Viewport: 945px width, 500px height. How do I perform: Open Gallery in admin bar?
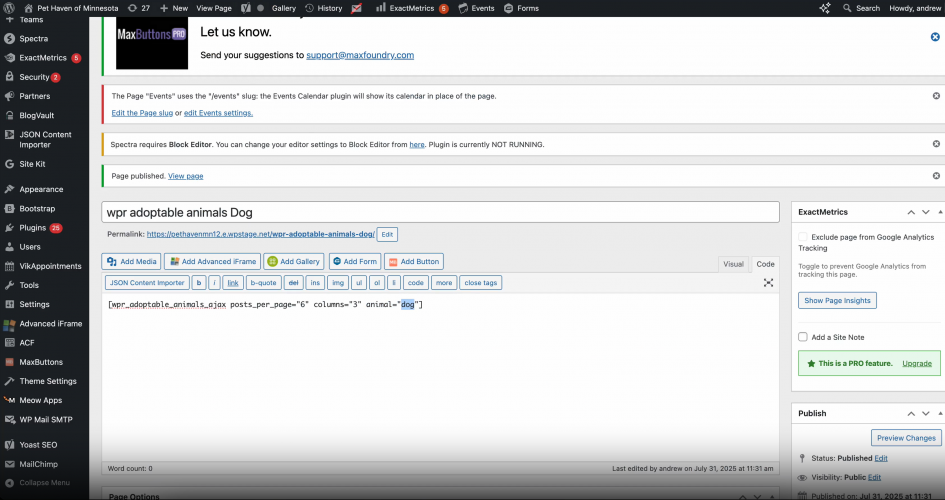(284, 8)
